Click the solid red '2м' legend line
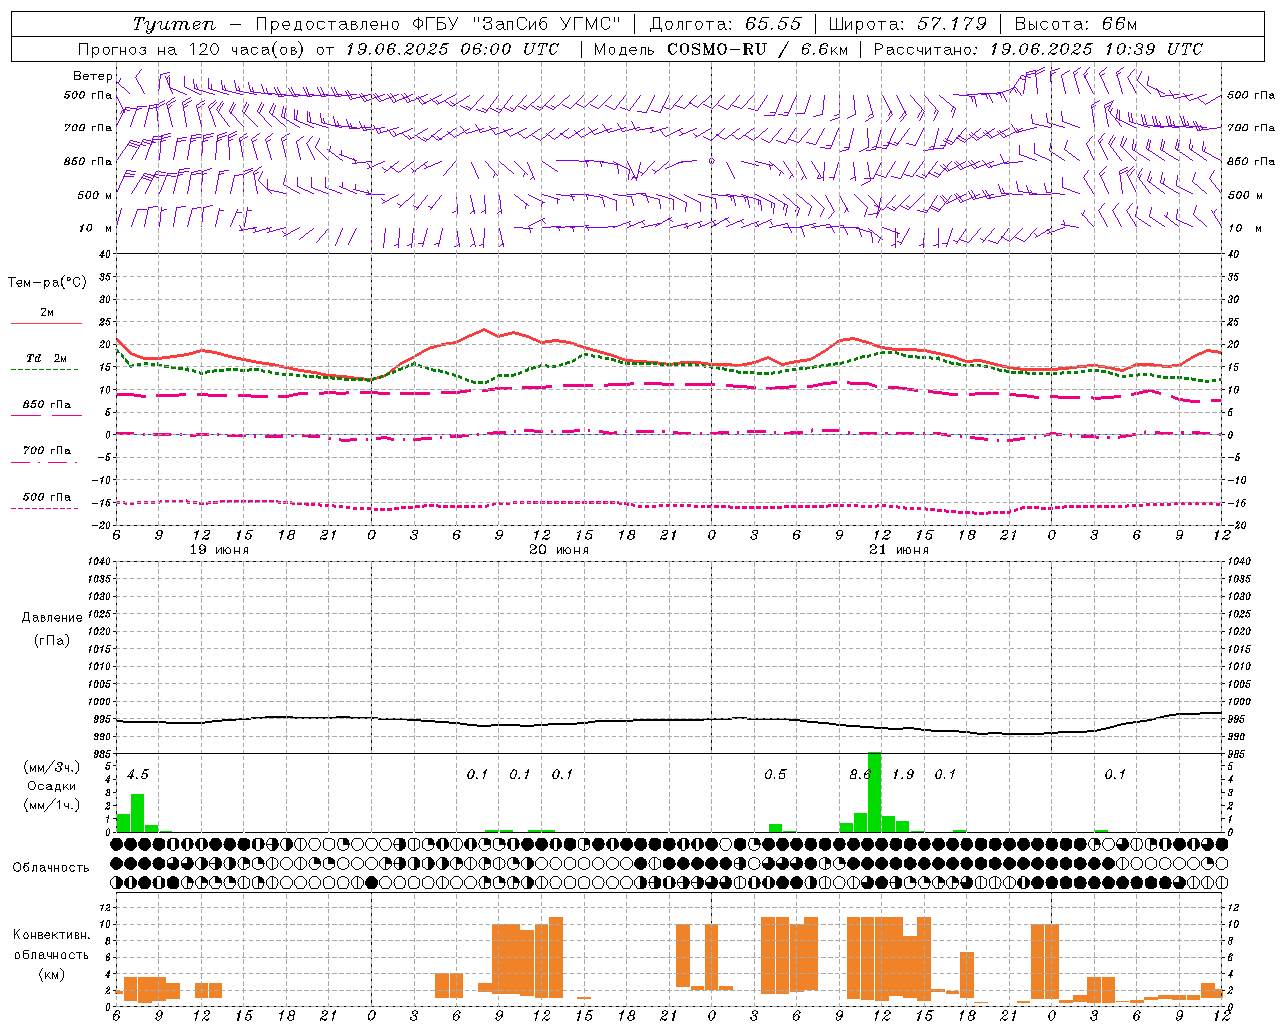The height and width of the screenshot is (1024, 1280). coord(46,323)
